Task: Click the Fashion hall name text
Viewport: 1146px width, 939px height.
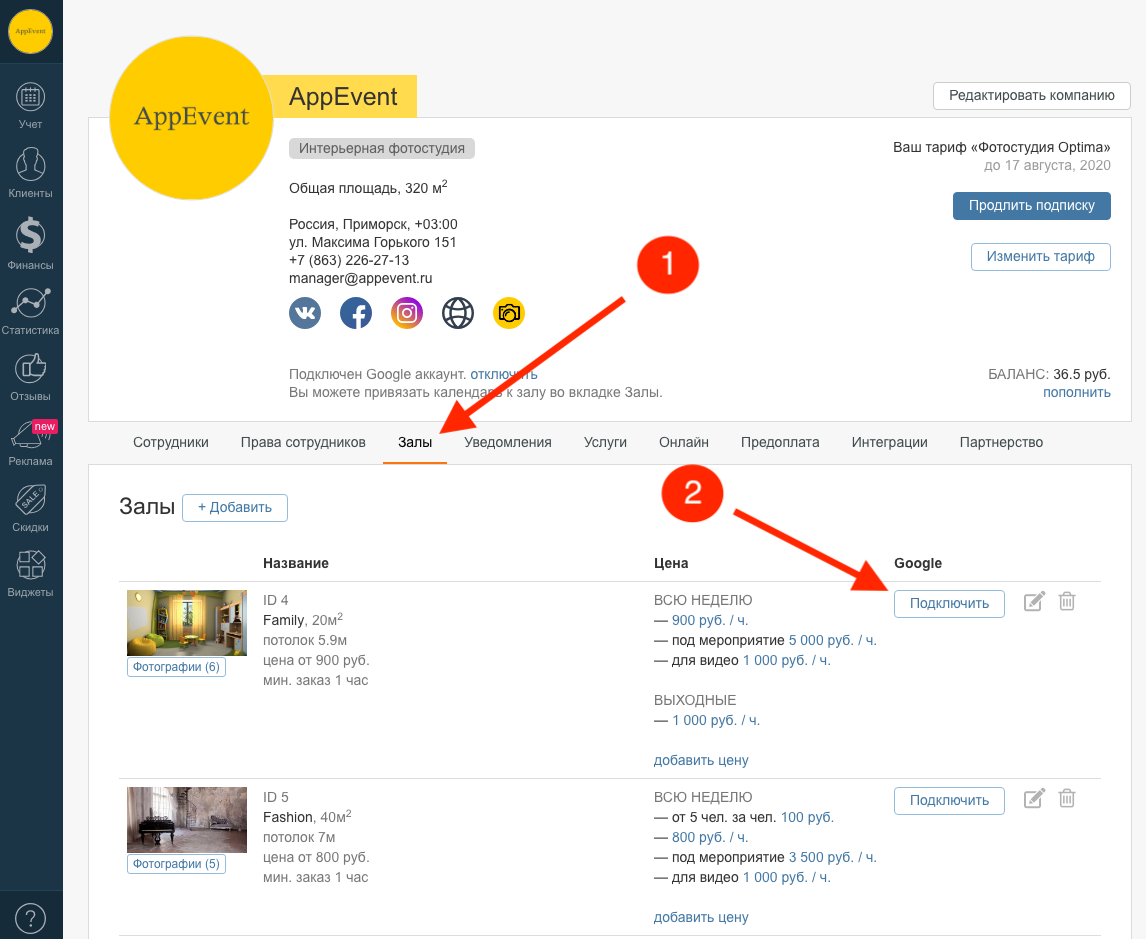Action: (288, 817)
